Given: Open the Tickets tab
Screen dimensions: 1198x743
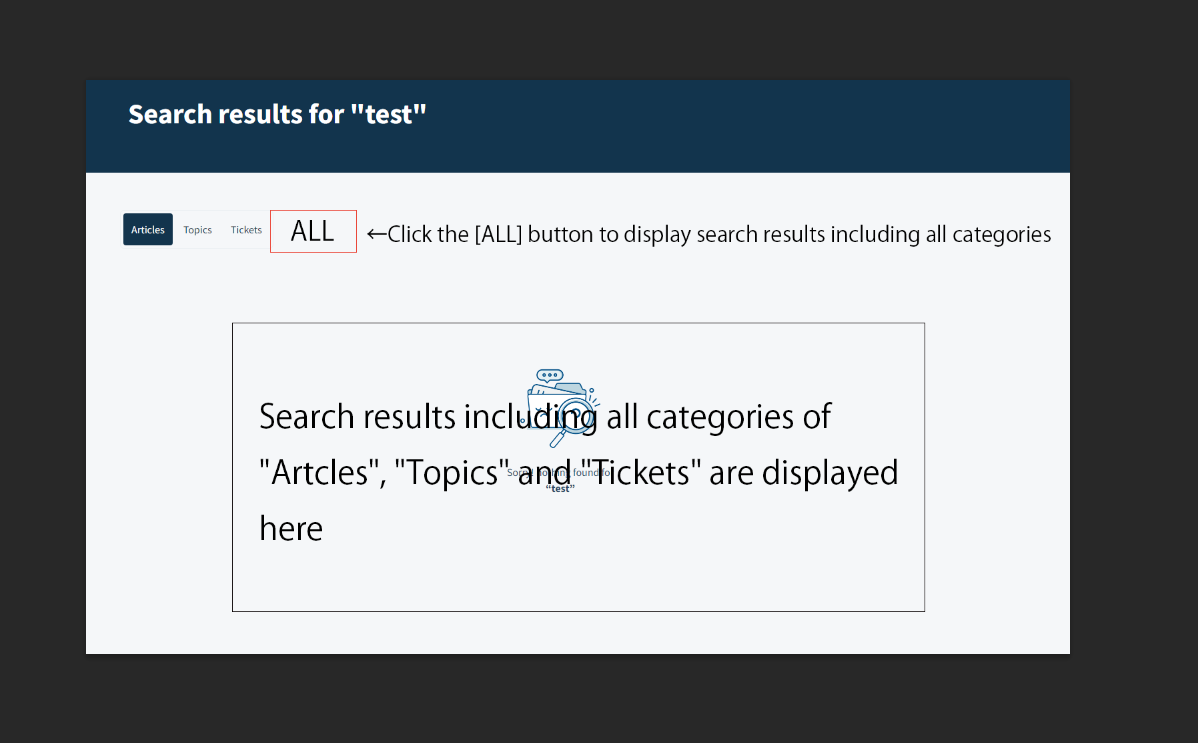Looking at the screenshot, I should pyautogui.click(x=246, y=230).
